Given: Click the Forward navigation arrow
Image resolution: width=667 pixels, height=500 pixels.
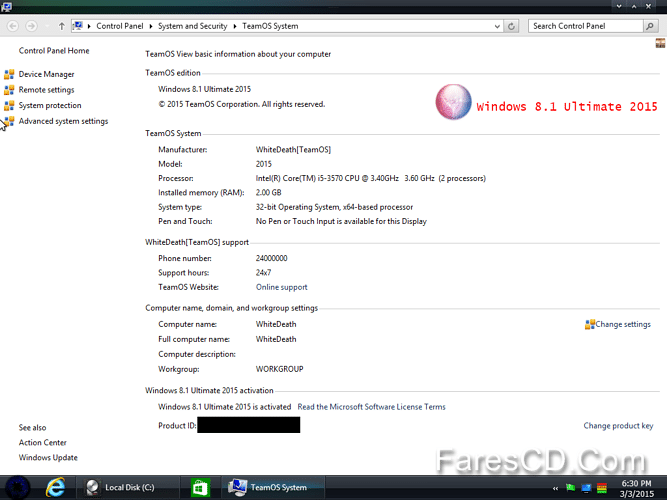Looking at the screenshot, I should (x=31, y=26).
